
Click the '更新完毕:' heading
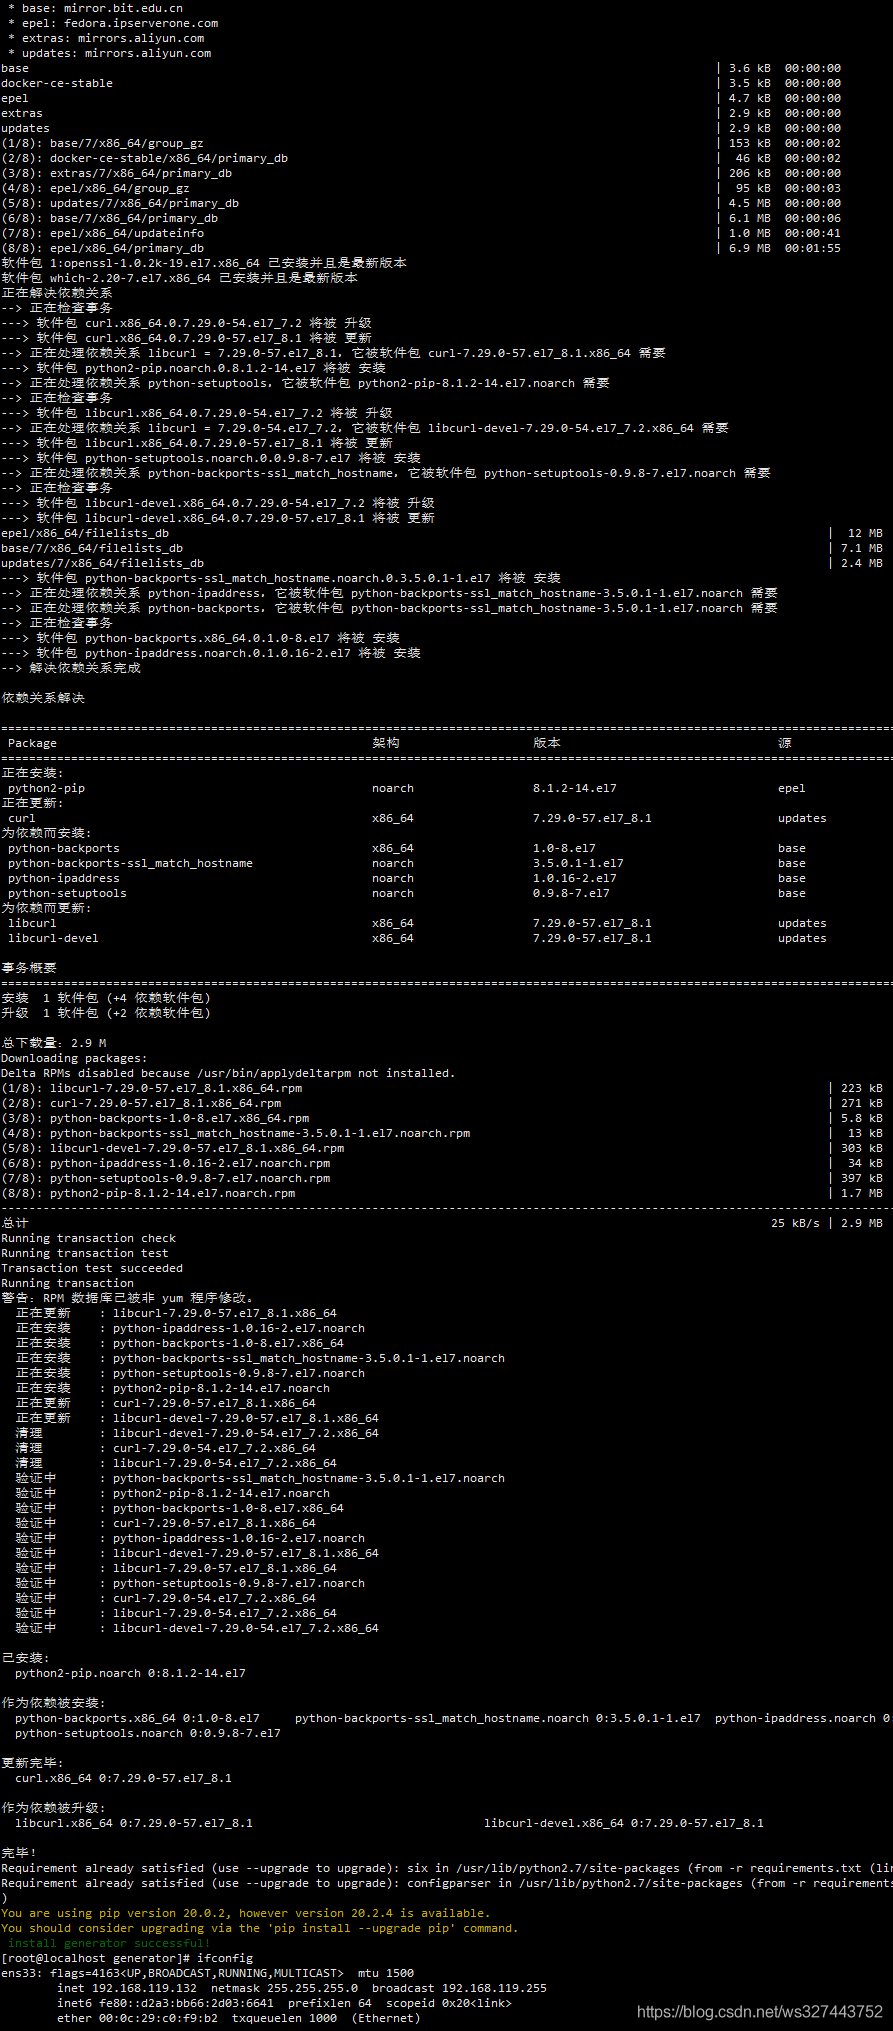tap(32, 1763)
